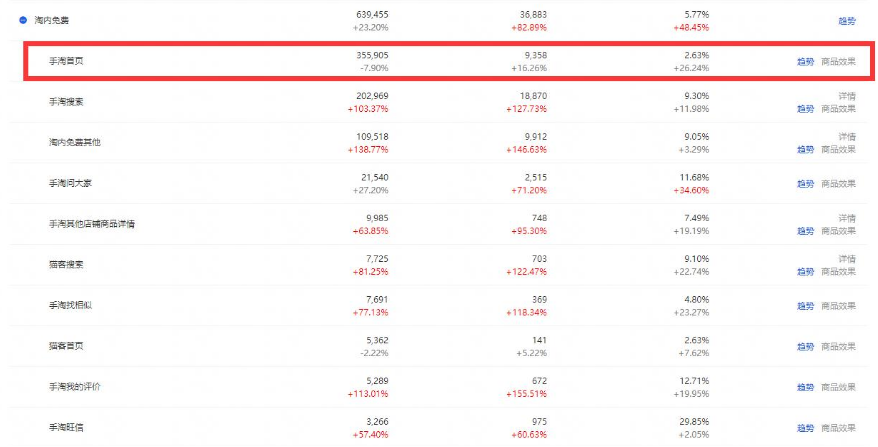
Task: Click 趋势 in the 手淘搜索 row
Action: click(805, 109)
